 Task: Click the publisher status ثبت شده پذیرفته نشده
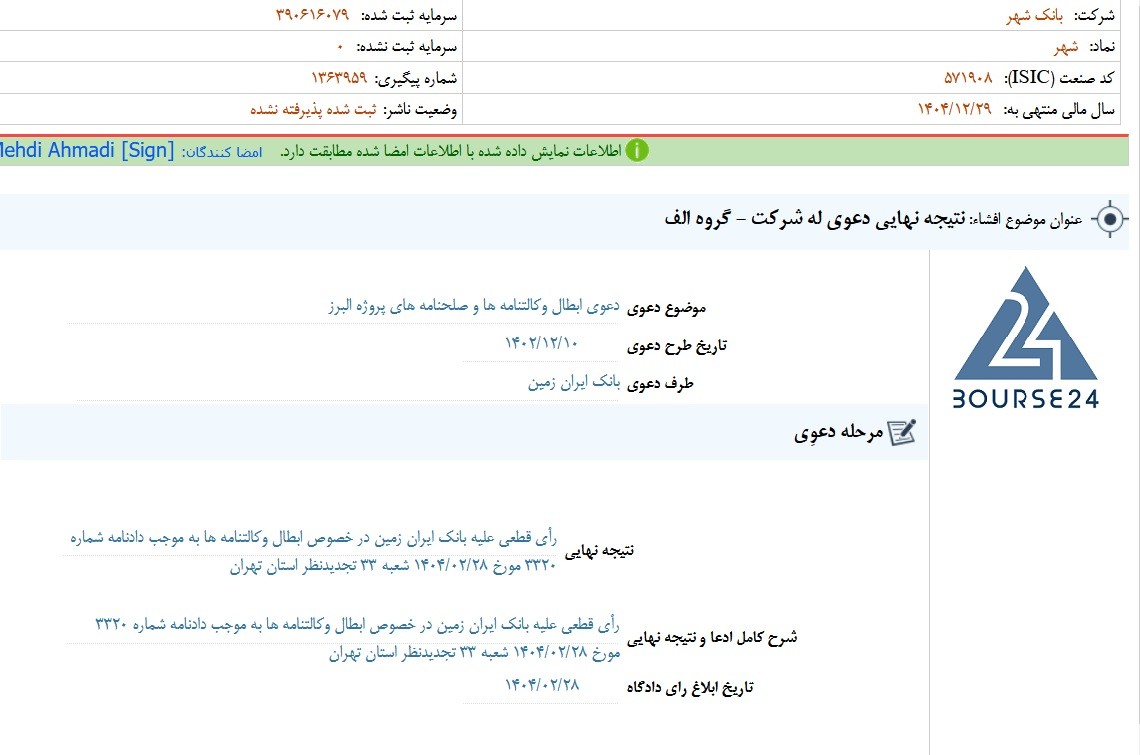pos(313,109)
